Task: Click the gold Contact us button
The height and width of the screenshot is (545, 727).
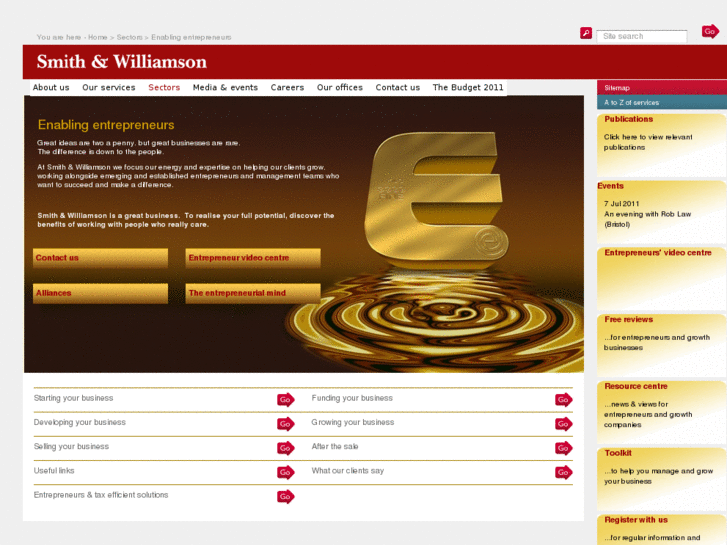Action: pyautogui.click(x=100, y=258)
